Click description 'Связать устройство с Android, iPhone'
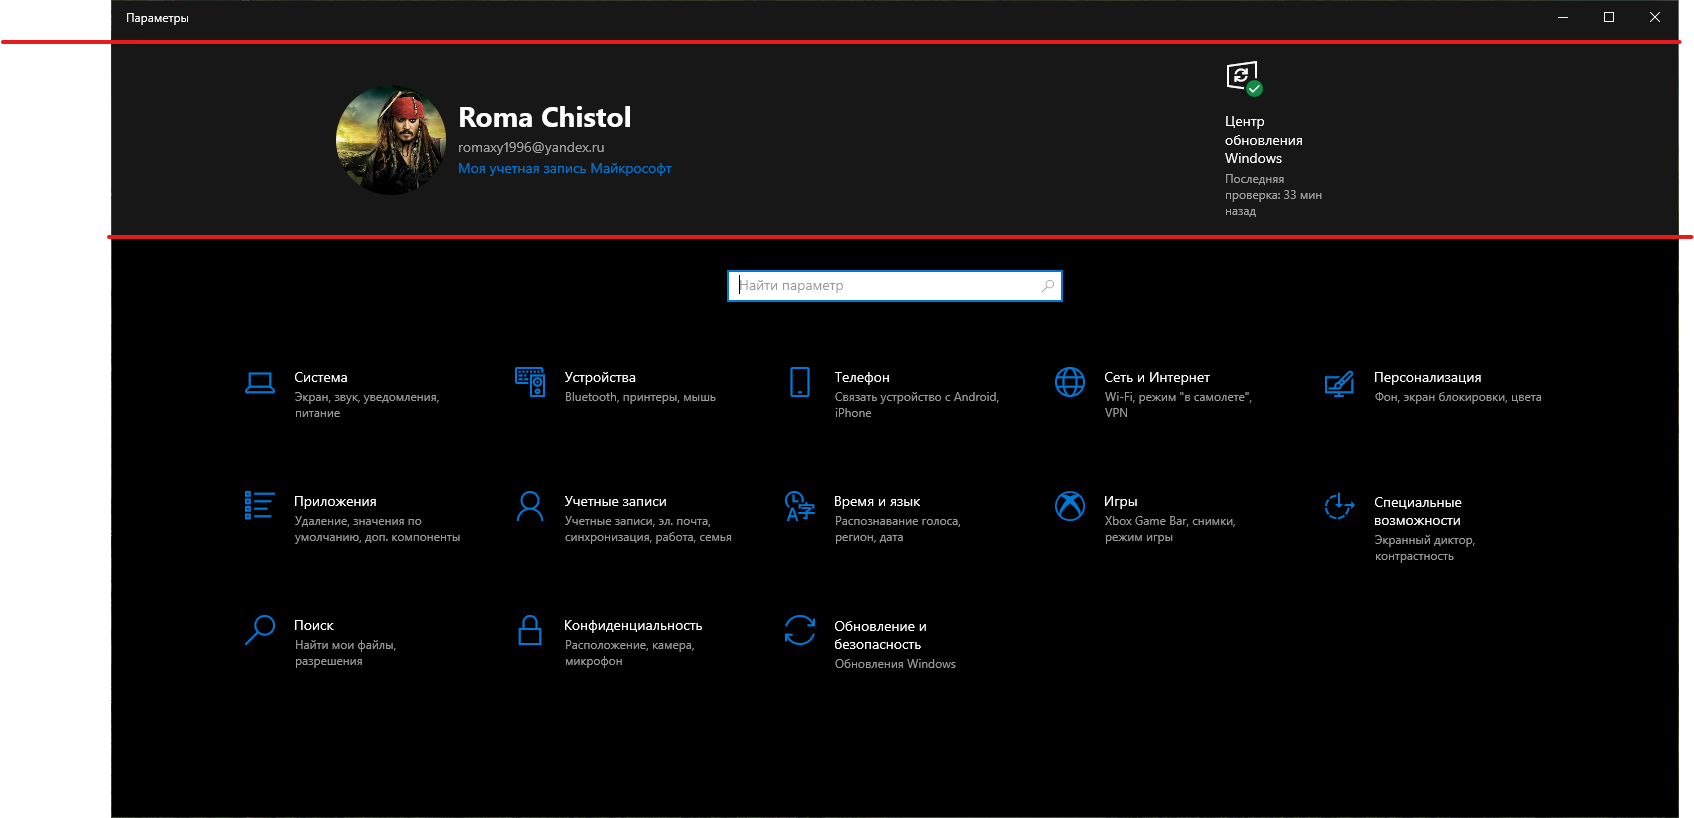The height and width of the screenshot is (818, 1694). tap(917, 405)
